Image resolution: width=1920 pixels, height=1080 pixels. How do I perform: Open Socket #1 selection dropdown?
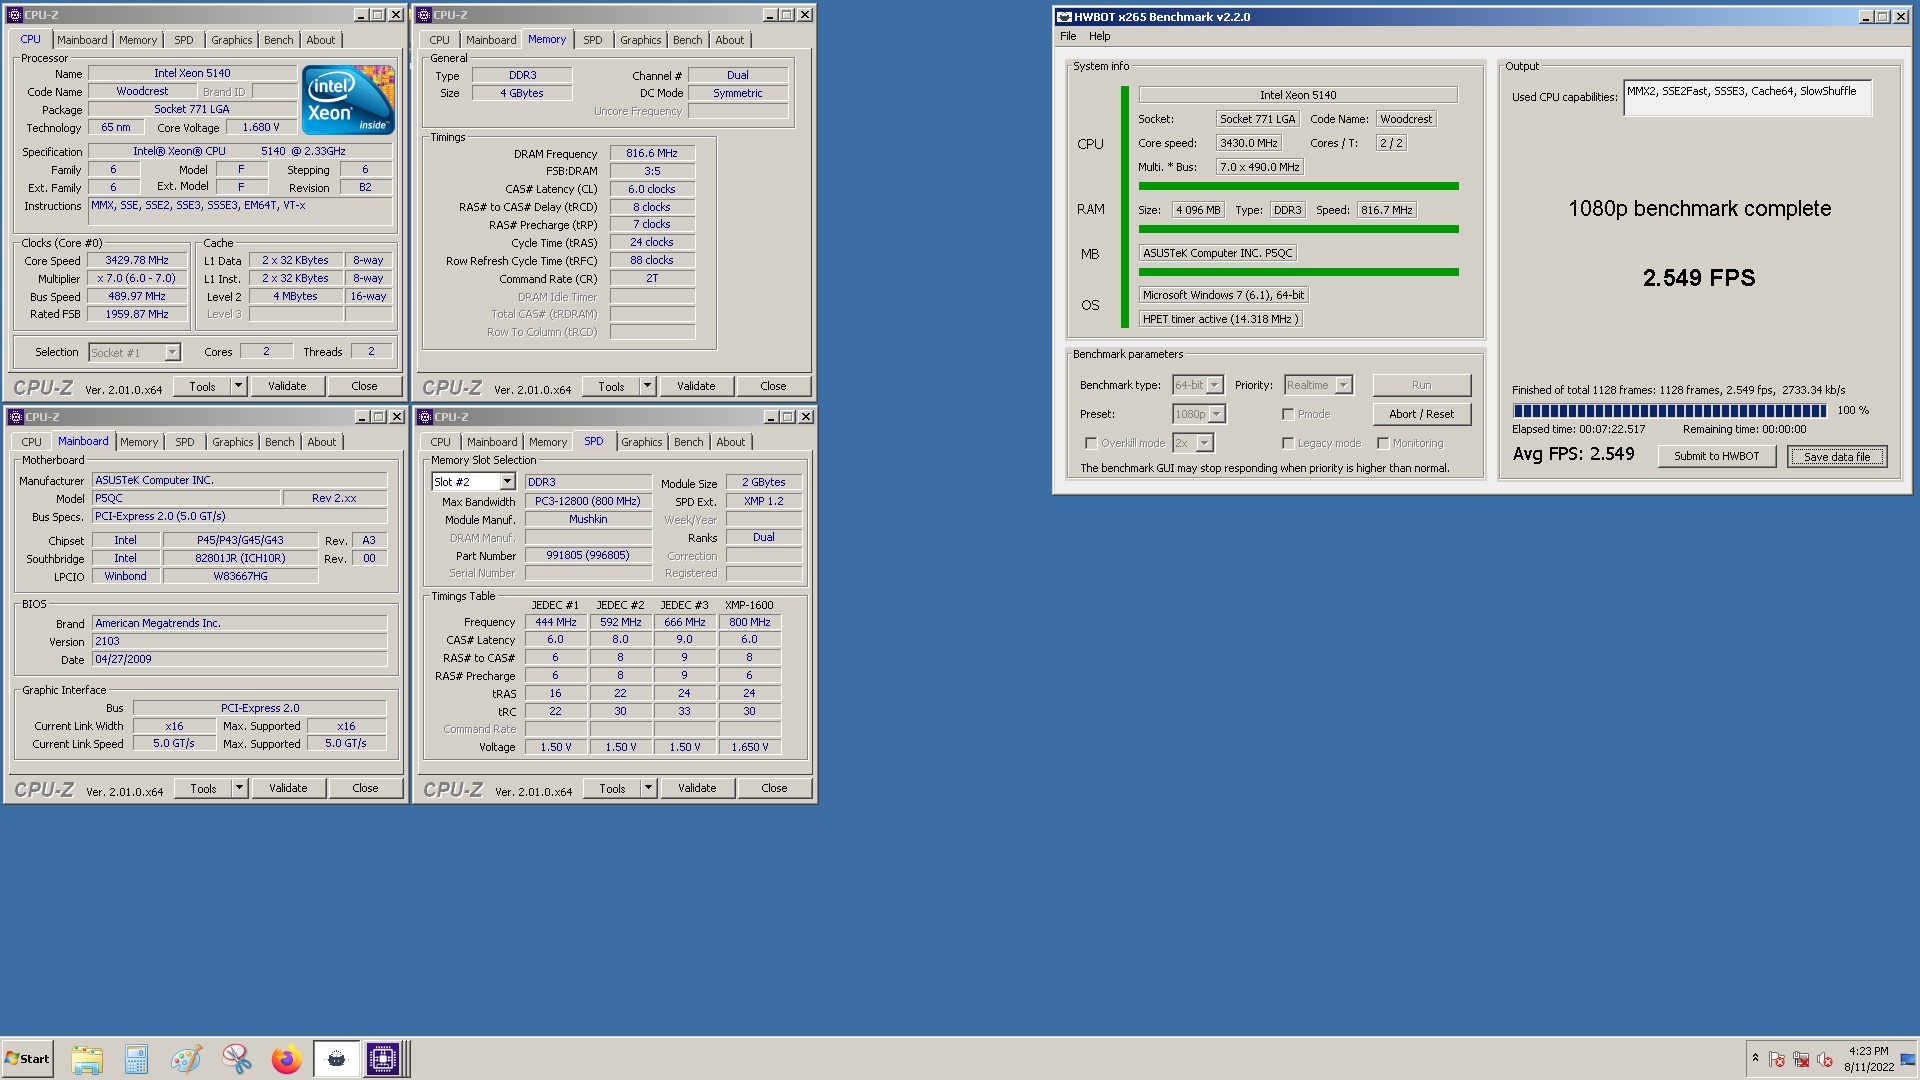(134, 352)
